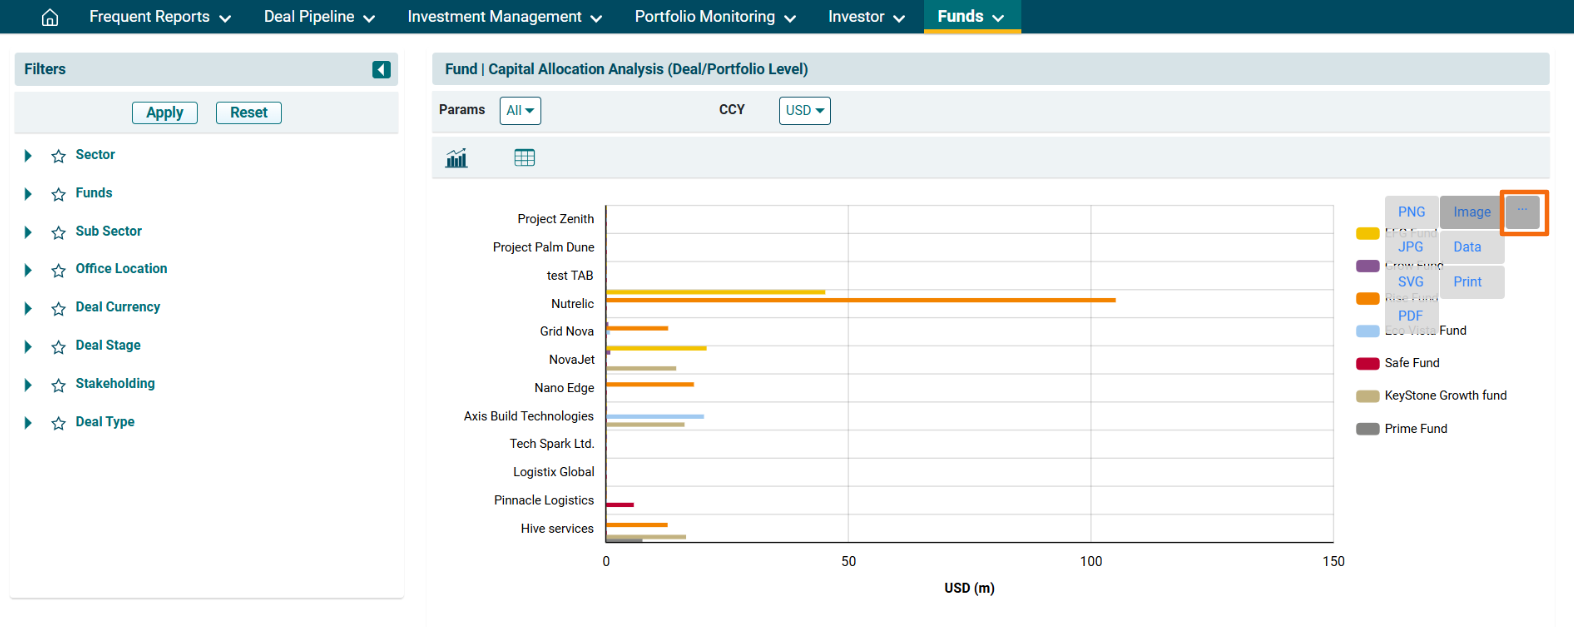The image size is (1574, 627).
Task: Expand the Funds filter section
Action: coord(28,194)
